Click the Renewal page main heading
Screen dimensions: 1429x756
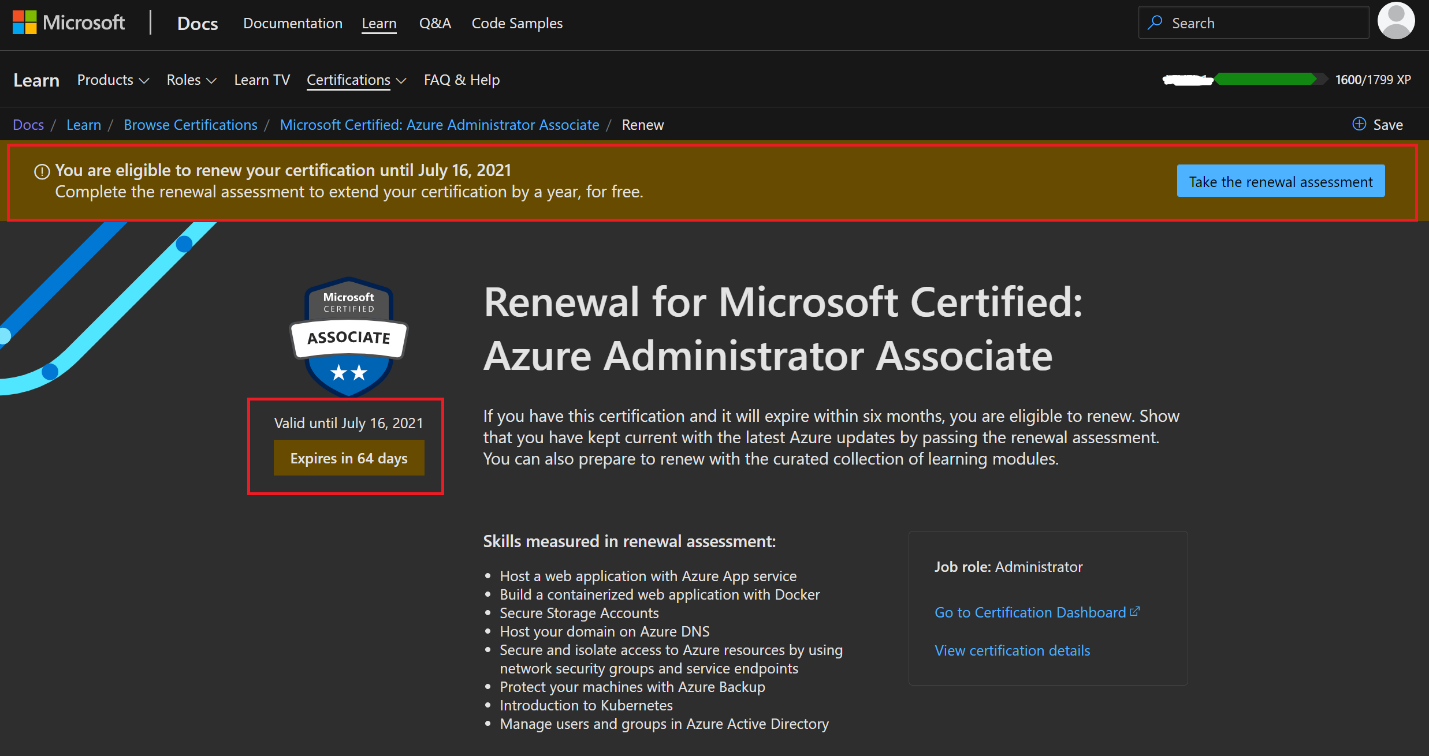[x=783, y=329]
